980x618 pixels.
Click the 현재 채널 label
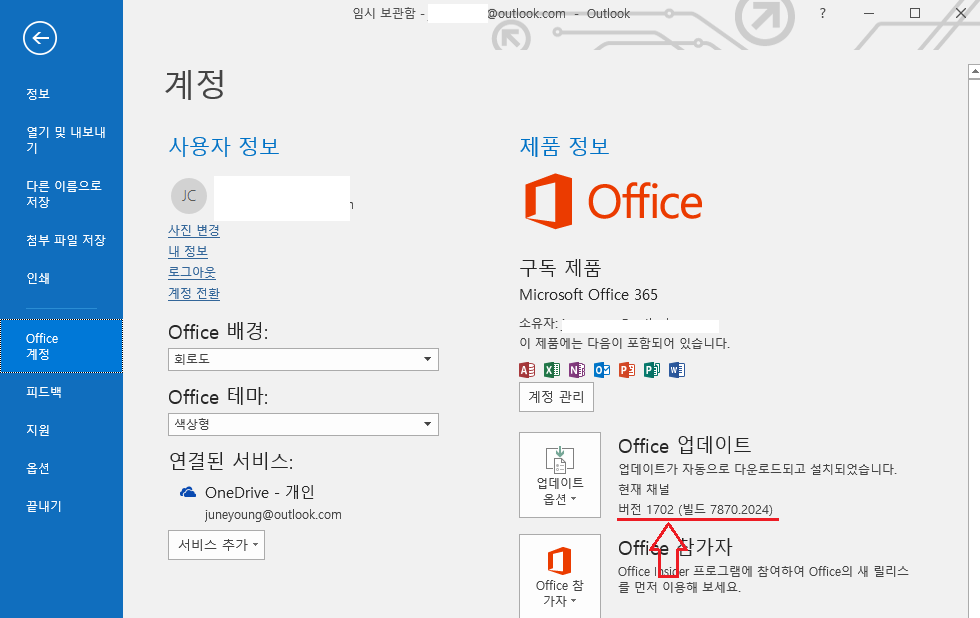tap(644, 489)
